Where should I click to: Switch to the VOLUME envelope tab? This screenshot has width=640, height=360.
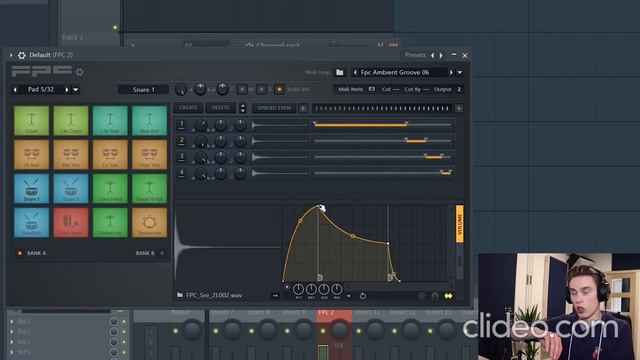click(460, 224)
